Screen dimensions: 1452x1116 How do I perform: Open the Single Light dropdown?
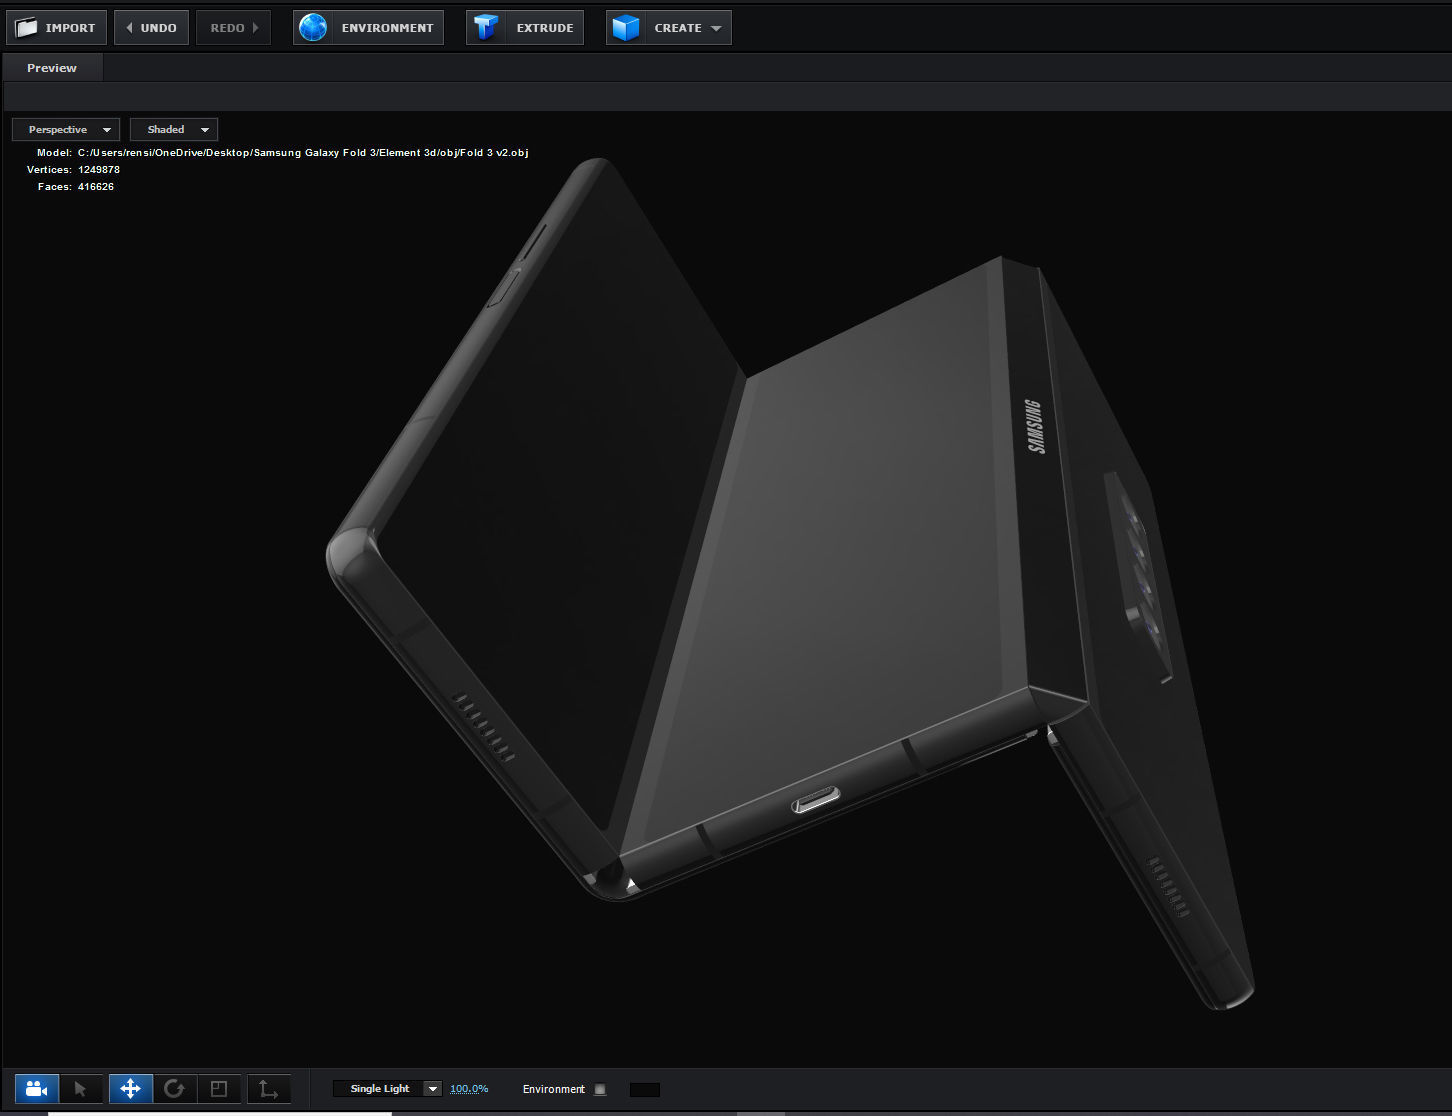[387, 1089]
